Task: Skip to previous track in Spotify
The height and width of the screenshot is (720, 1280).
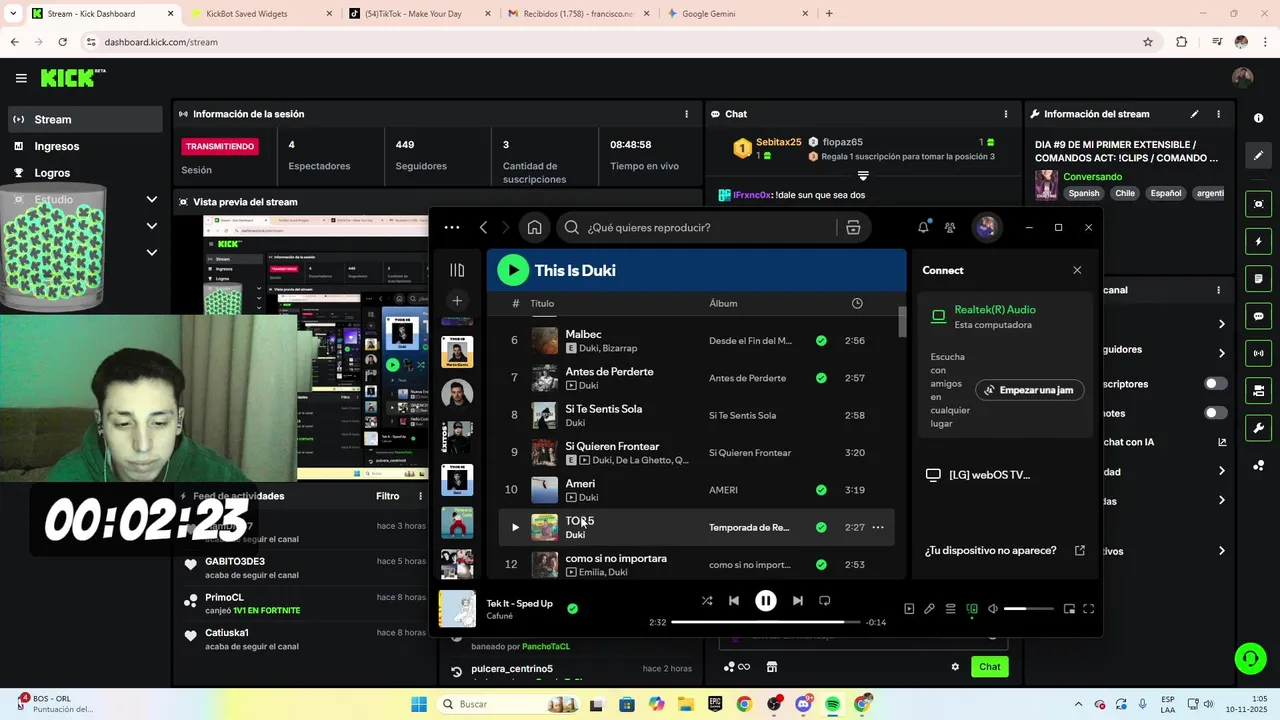Action: click(x=734, y=601)
